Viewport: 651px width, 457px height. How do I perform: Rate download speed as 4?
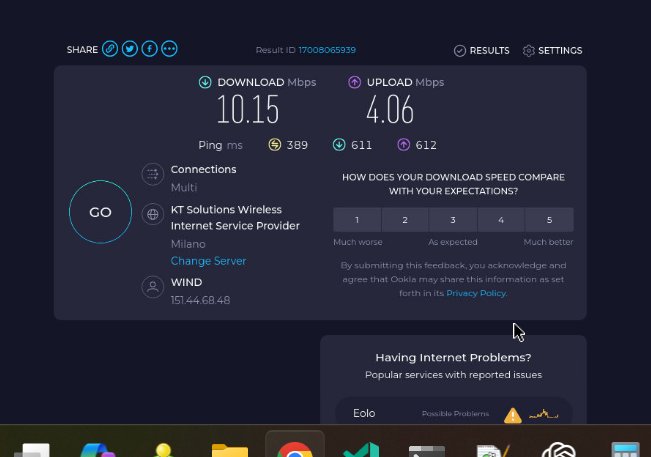click(501, 220)
